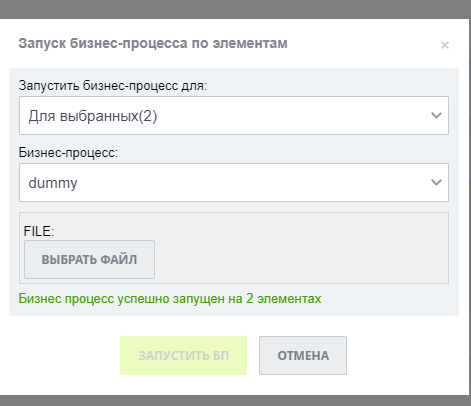471x406 pixels.
Task: Click the dark overlay above the dialog
Action: tap(235, 9)
